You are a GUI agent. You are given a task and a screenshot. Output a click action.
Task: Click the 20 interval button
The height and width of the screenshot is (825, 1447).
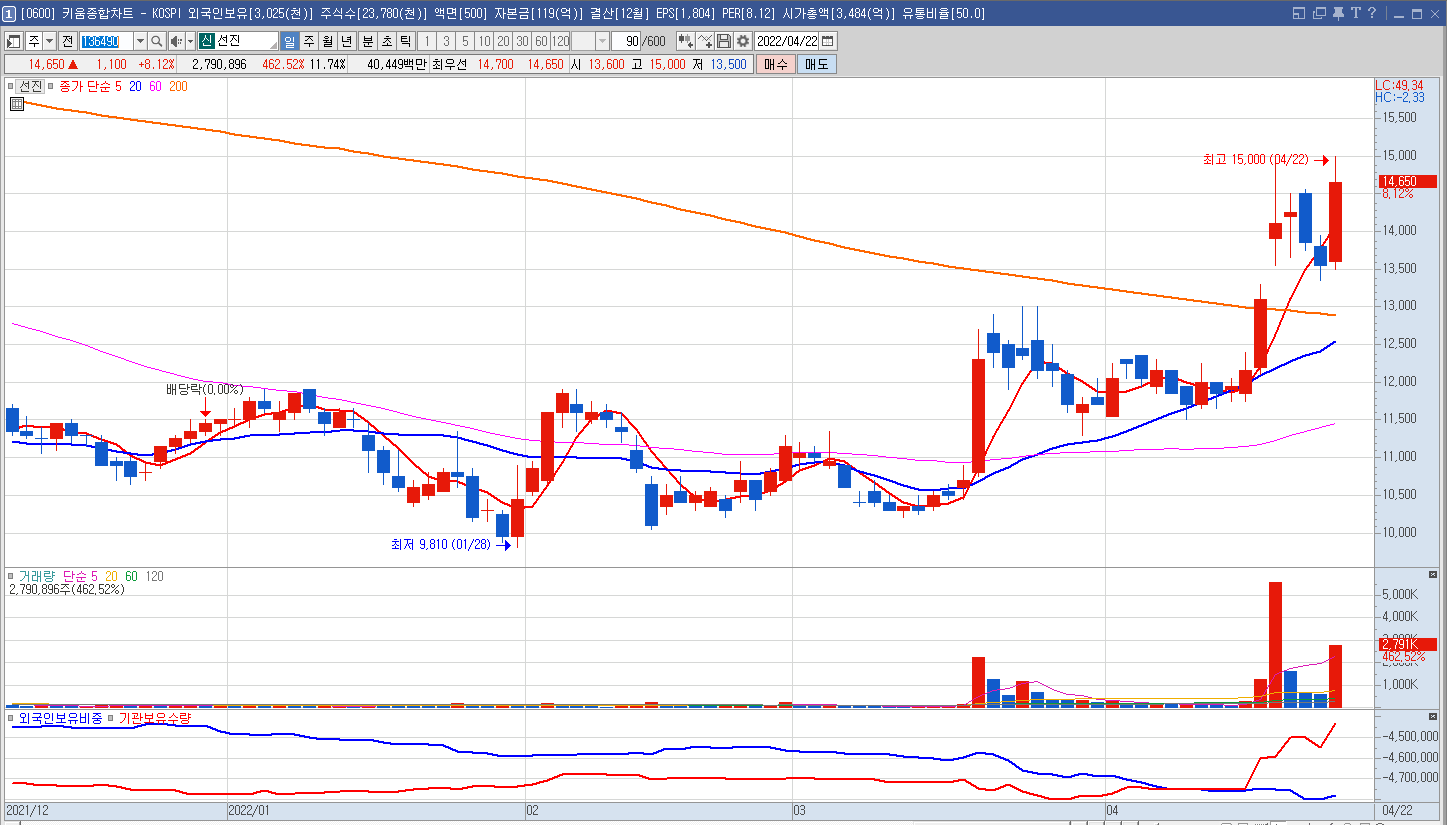click(503, 41)
